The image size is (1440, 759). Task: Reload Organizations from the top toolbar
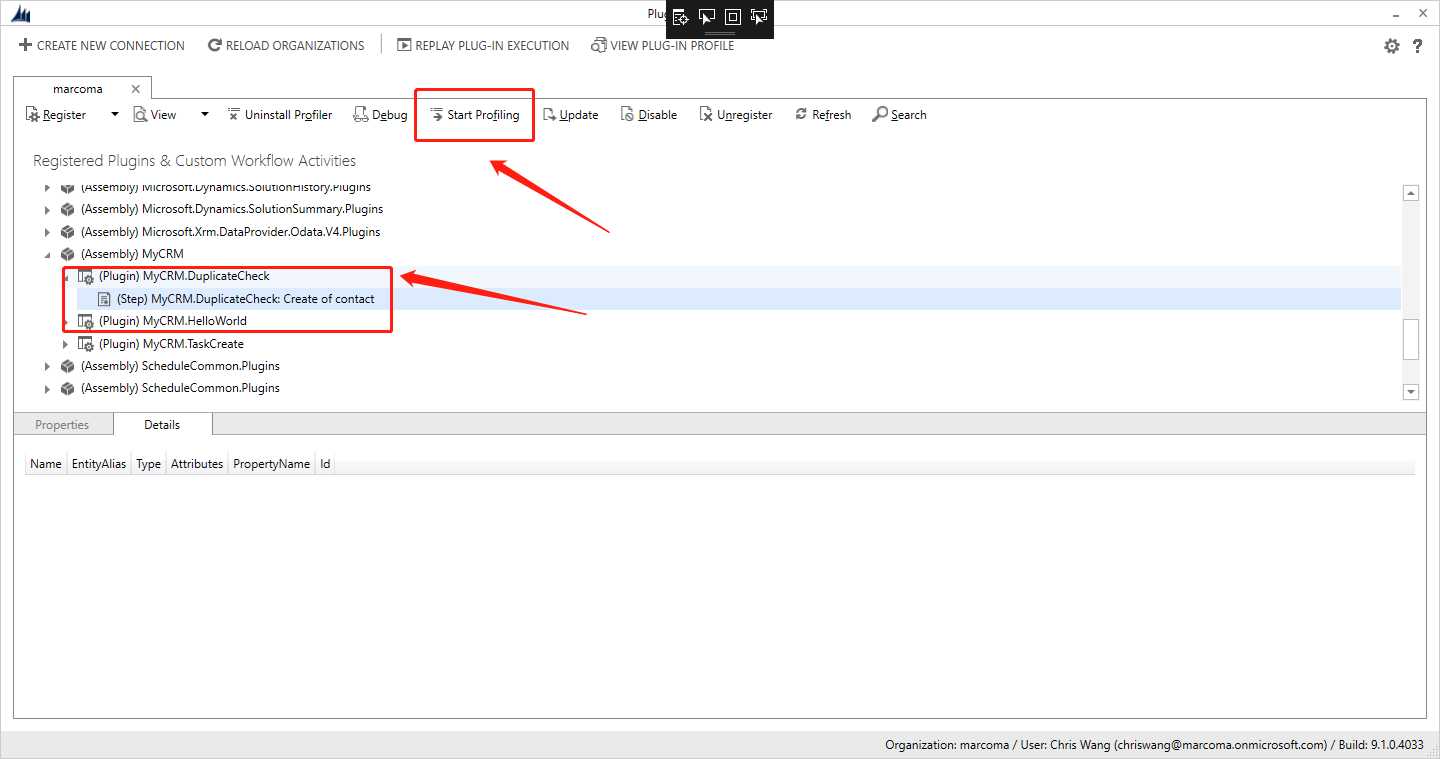click(x=286, y=45)
